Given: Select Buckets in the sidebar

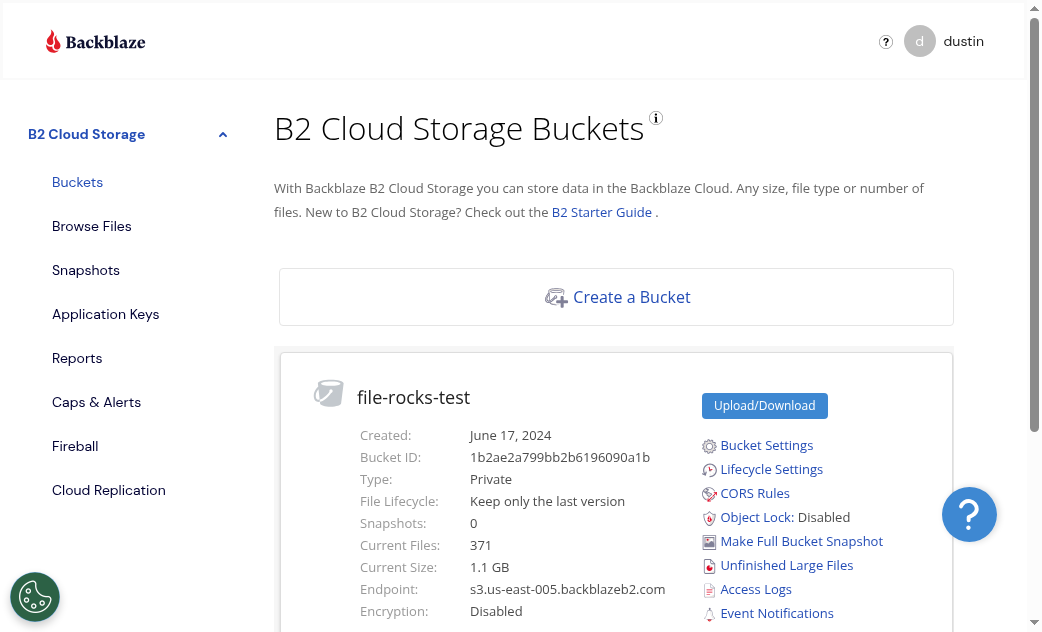Looking at the screenshot, I should [77, 182].
